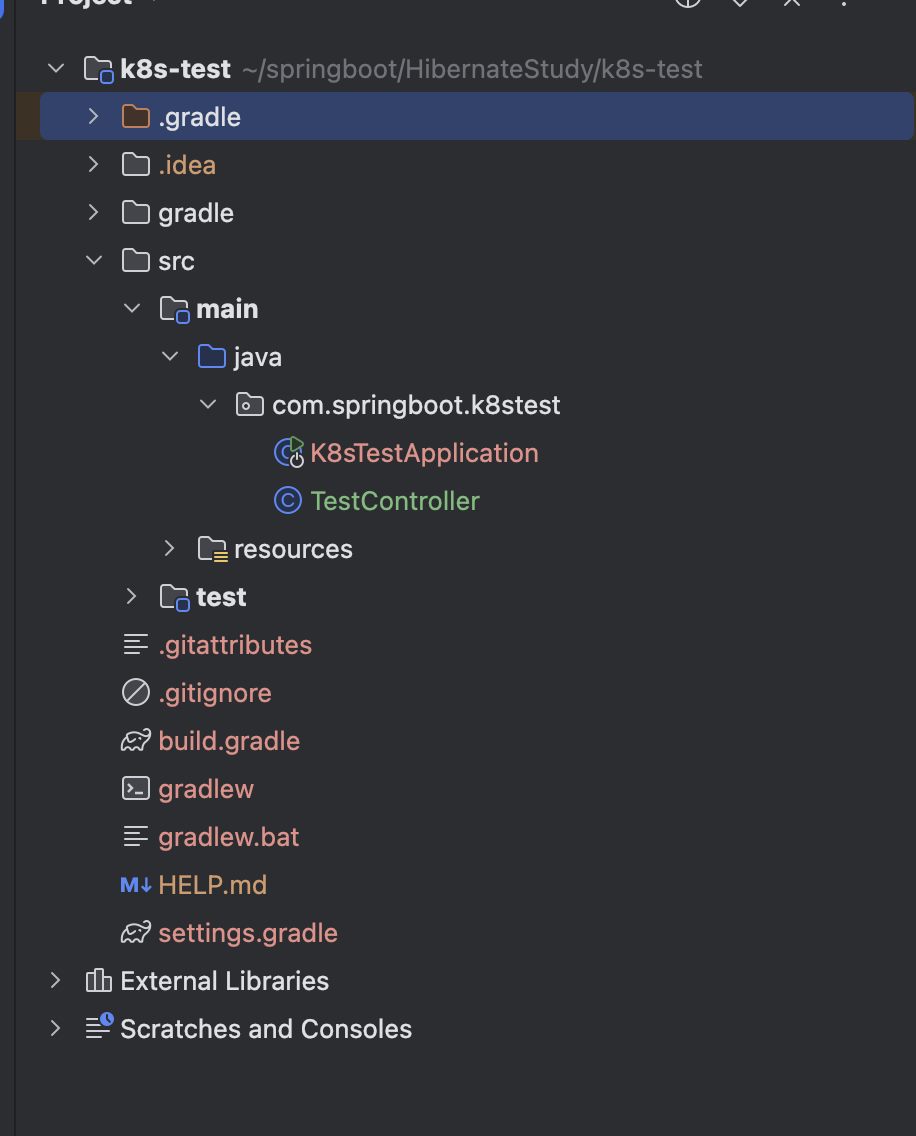The width and height of the screenshot is (916, 1136).
Task: Click the External Libraries bar-chart icon
Action: 98,981
